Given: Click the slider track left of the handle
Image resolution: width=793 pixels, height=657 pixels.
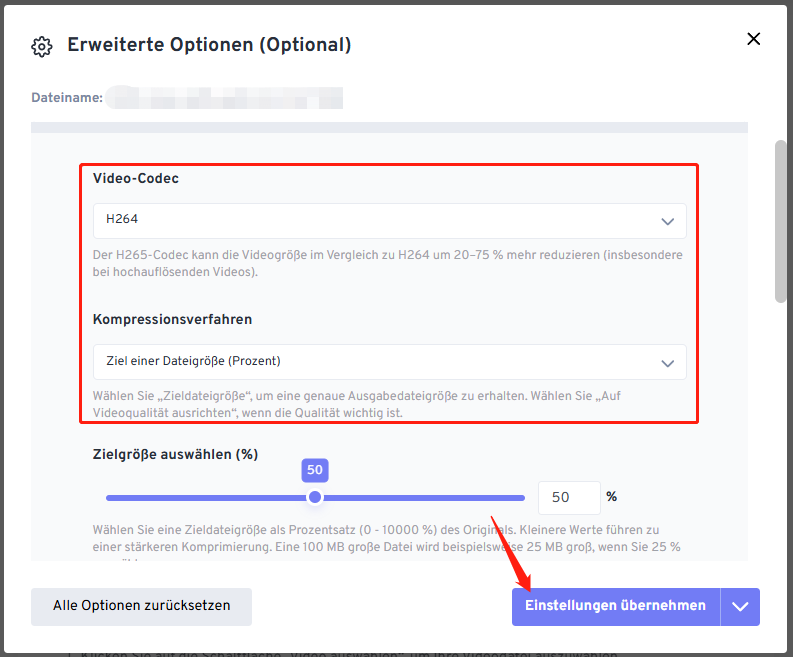Looking at the screenshot, I should click(206, 498).
